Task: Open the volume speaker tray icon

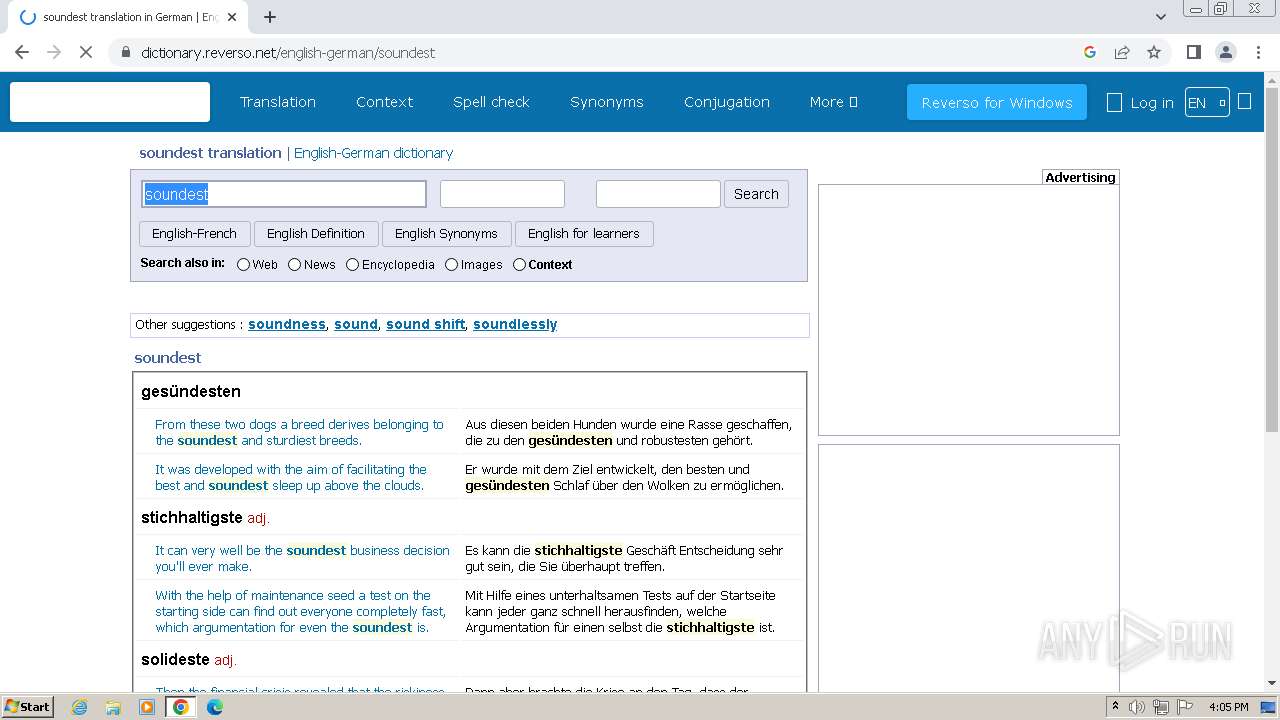Action: (x=1137, y=707)
